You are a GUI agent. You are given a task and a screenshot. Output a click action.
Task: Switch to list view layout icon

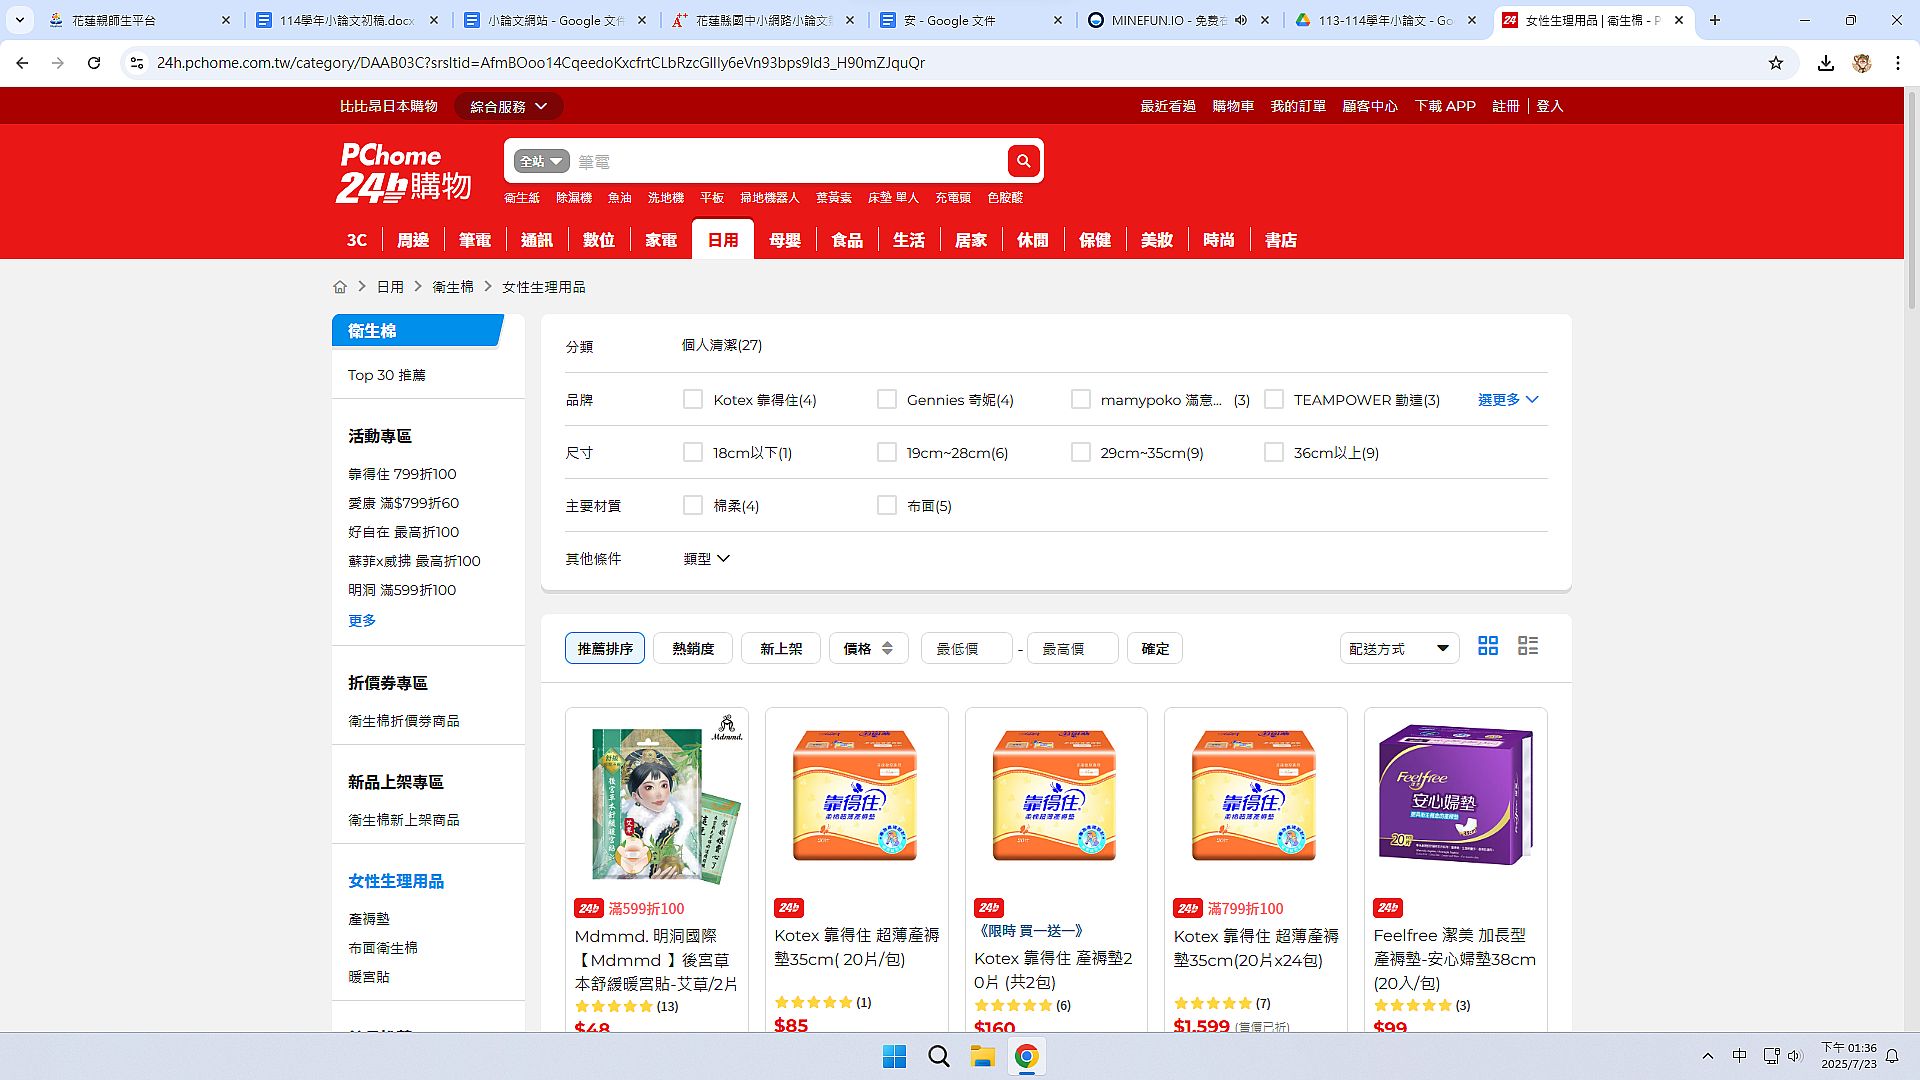[1527, 646]
